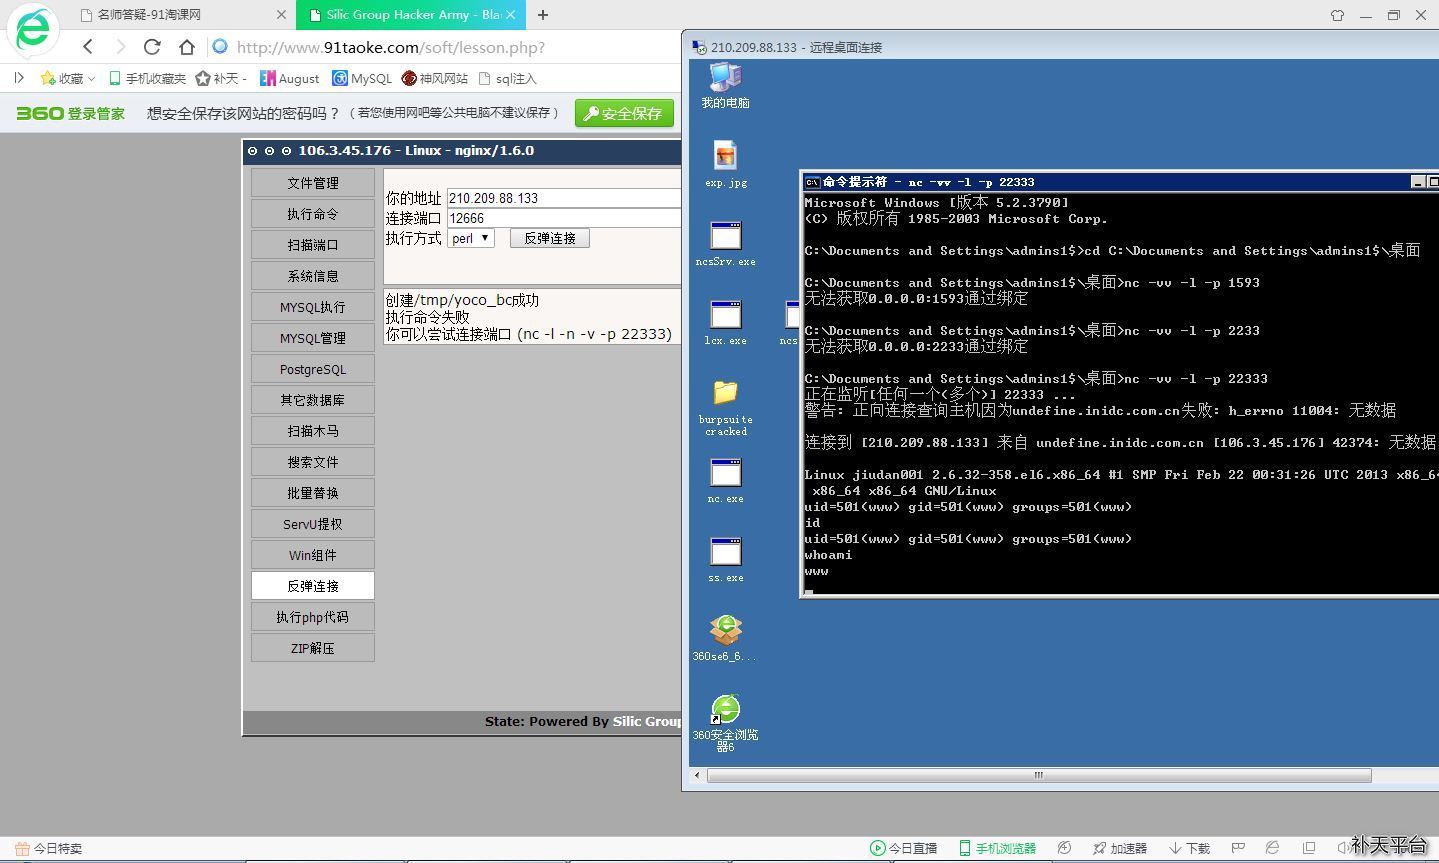Select burpsuite cracked folder on remote desktop
The height and width of the screenshot is (863, 1439).
click(725, 408)
